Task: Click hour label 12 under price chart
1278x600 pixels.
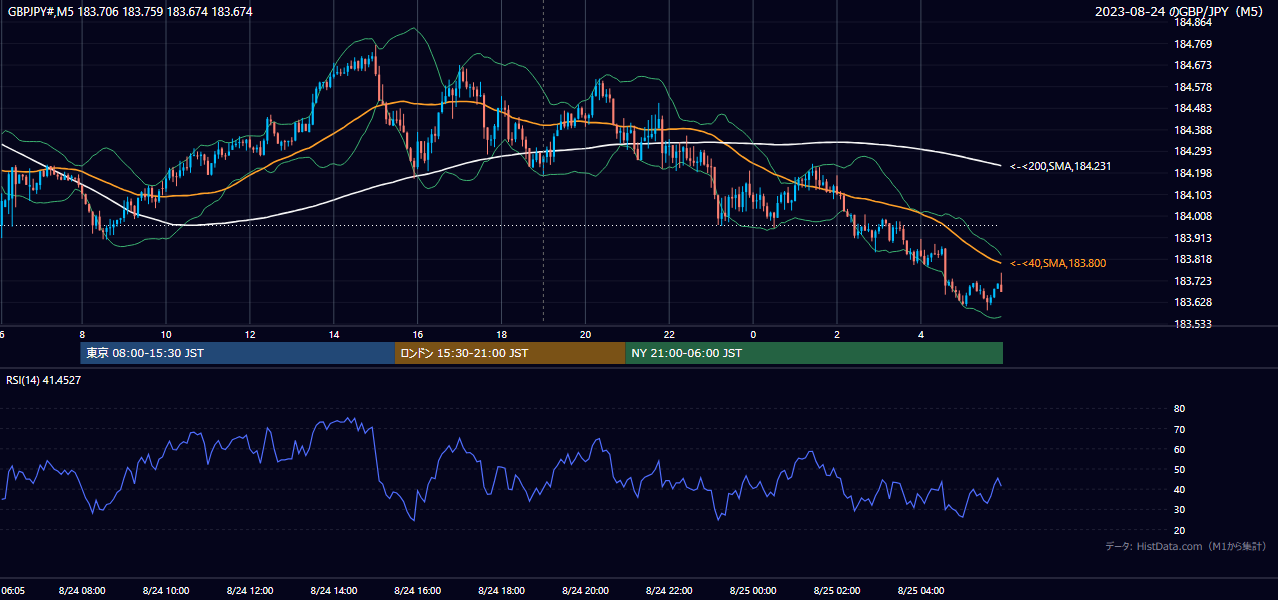Action: pyautogui.click(x=250, y=334)
